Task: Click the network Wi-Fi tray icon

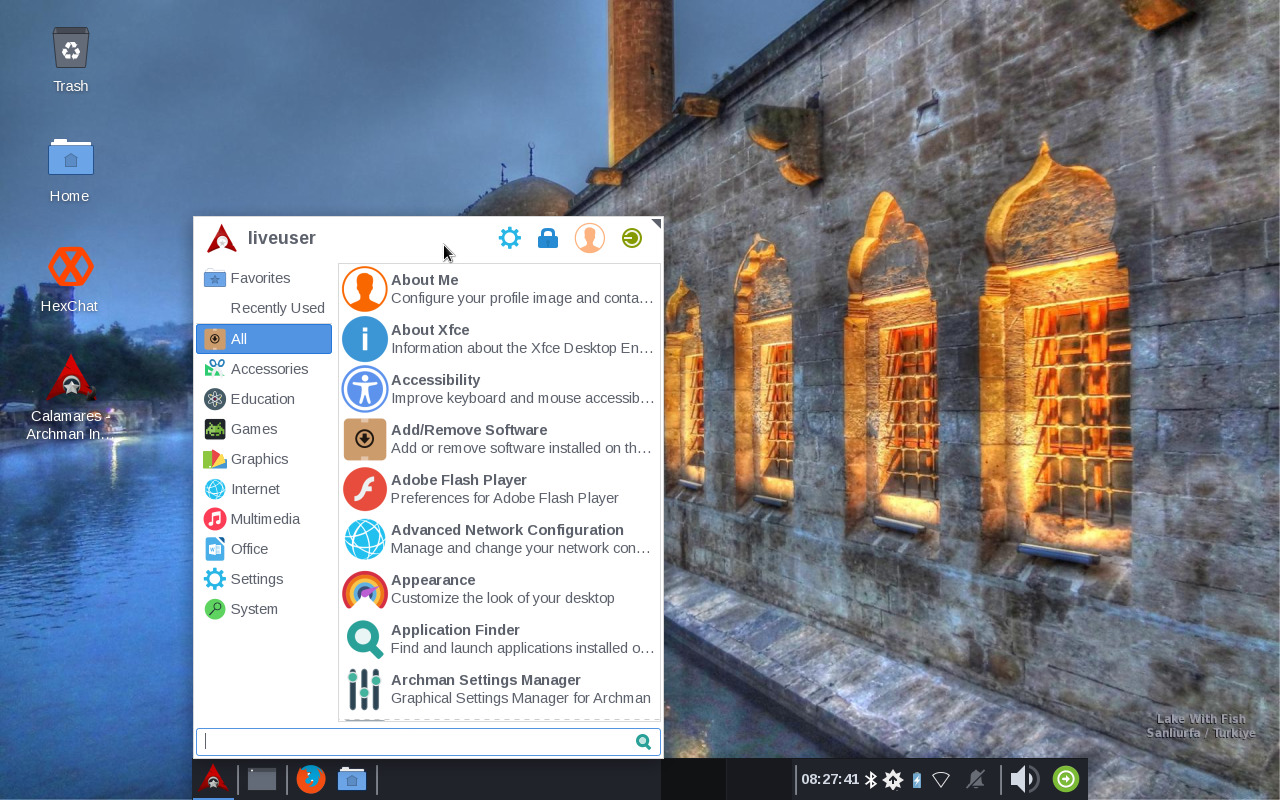Action: click(x=941, y=779)
